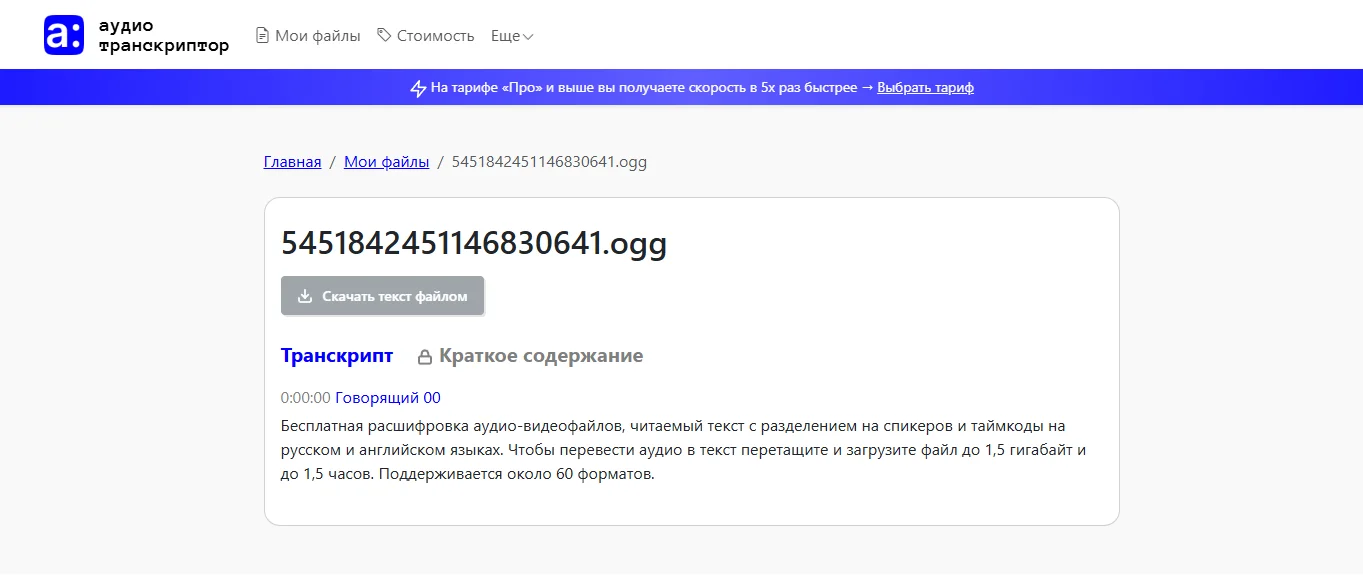Screen dimensions: 1363x575
Task: Switch to the Транскрипт tab
Action: point(337,356)
